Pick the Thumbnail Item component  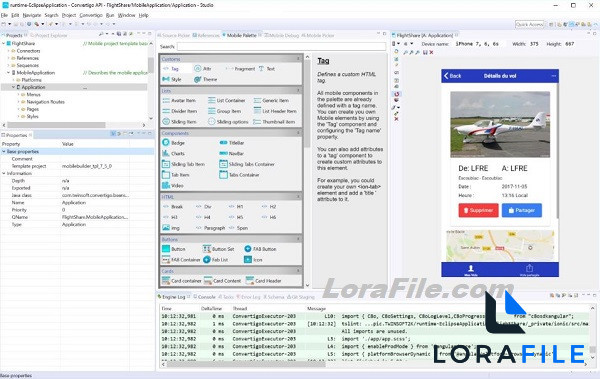(x=274, y=122)
